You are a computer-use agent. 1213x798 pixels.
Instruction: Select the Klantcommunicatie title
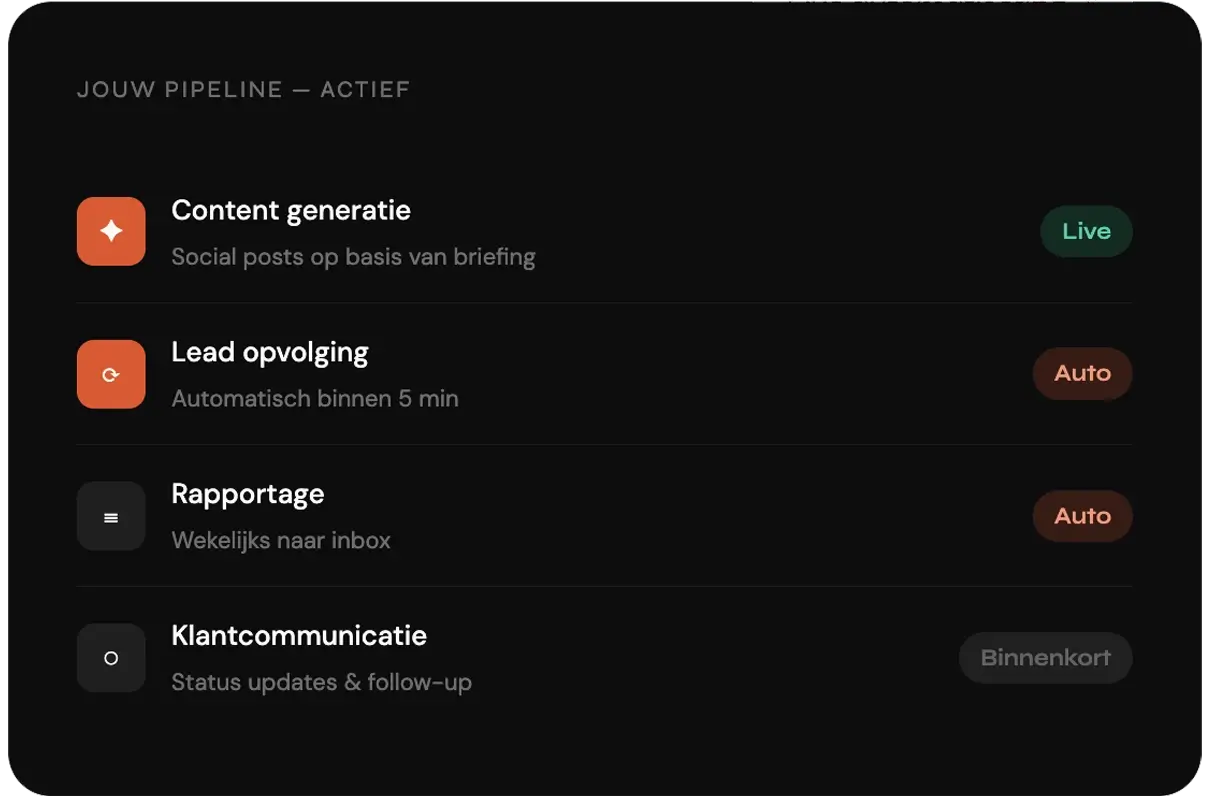click(299, 636)
